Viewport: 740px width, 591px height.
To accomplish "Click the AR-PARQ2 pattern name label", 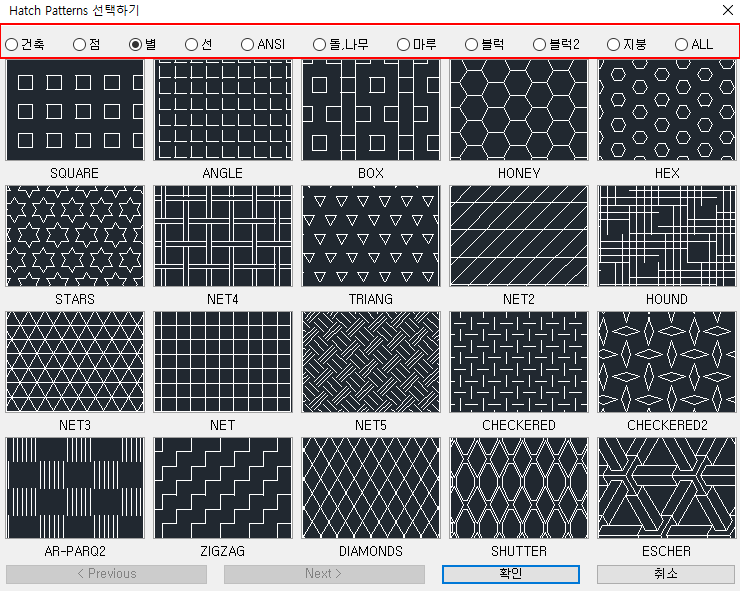I will coord(75,551).
